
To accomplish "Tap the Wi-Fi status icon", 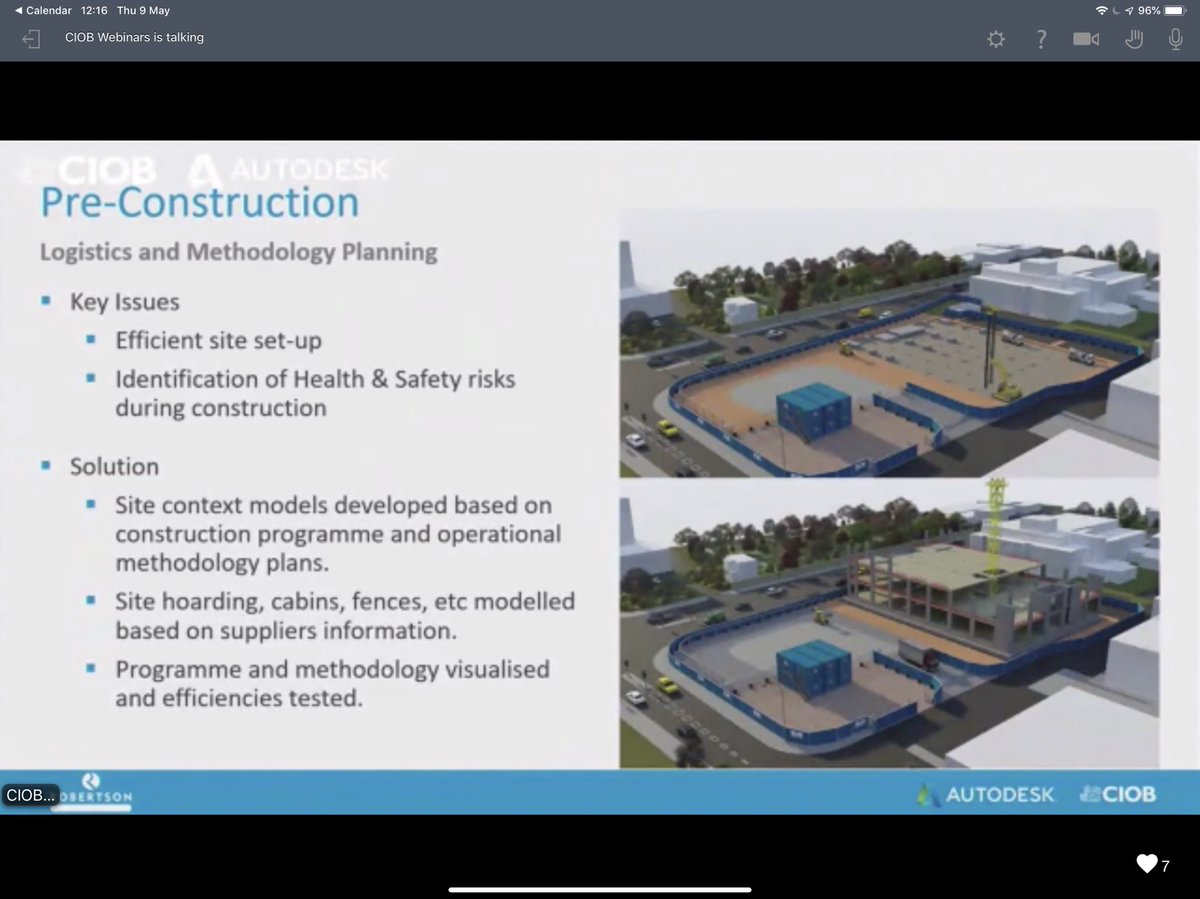I will 1102,10.
